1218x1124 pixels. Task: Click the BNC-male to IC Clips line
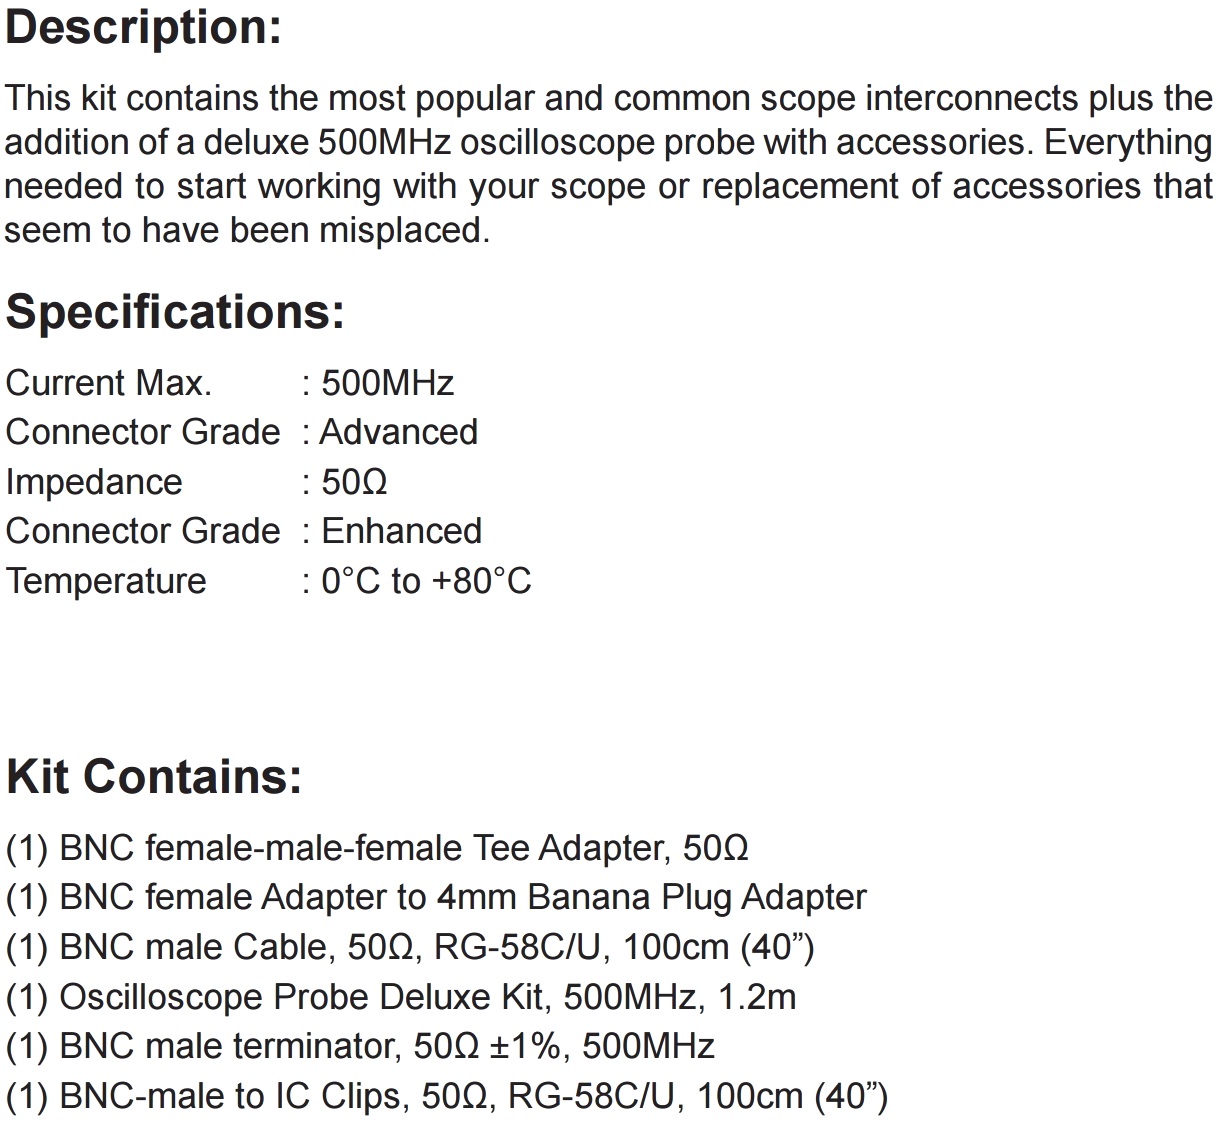pos(446,1096)
